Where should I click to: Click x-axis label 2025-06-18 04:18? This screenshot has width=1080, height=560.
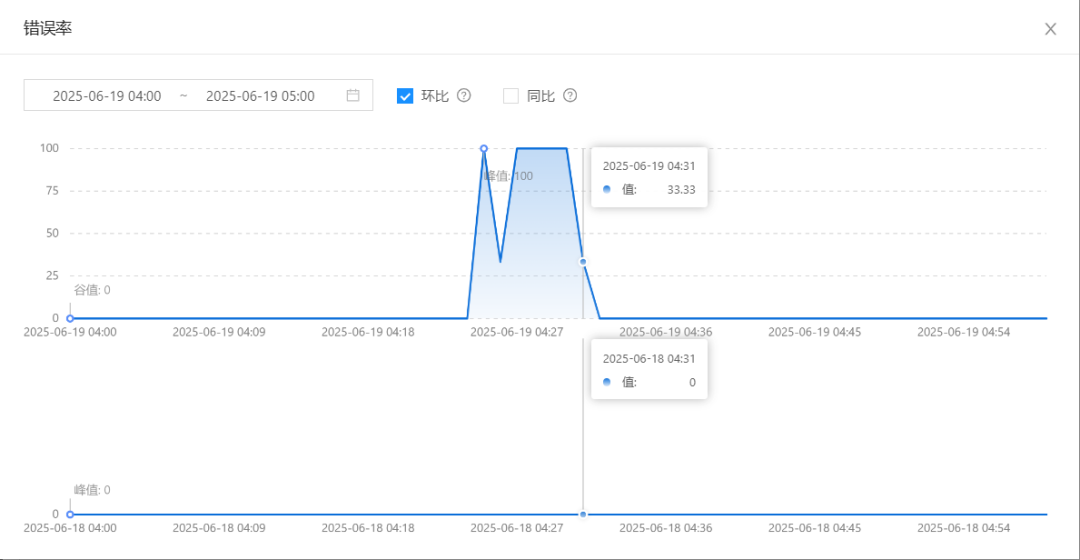pos(368,528)
